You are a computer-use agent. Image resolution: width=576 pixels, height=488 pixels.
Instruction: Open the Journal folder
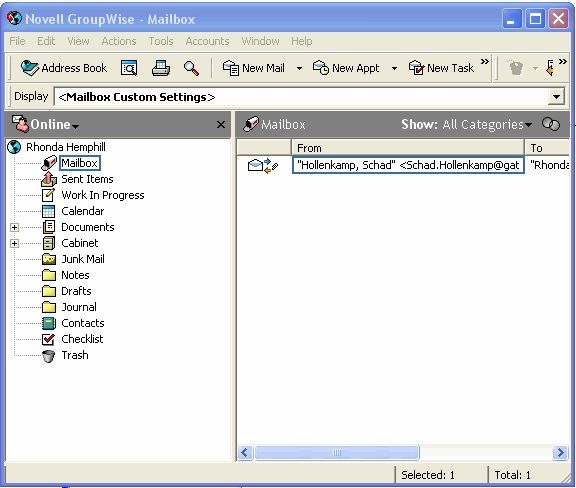point(79,307)
